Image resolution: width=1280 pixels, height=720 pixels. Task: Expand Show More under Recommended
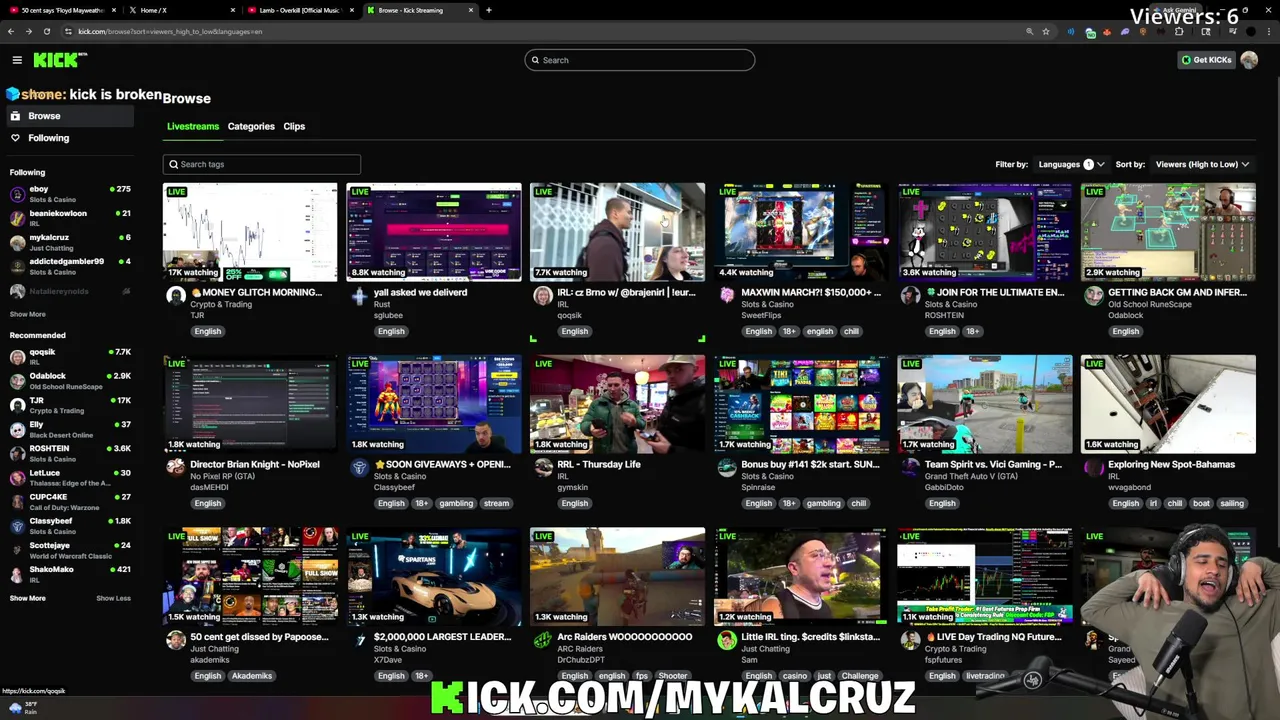click(x=28, y=598)
